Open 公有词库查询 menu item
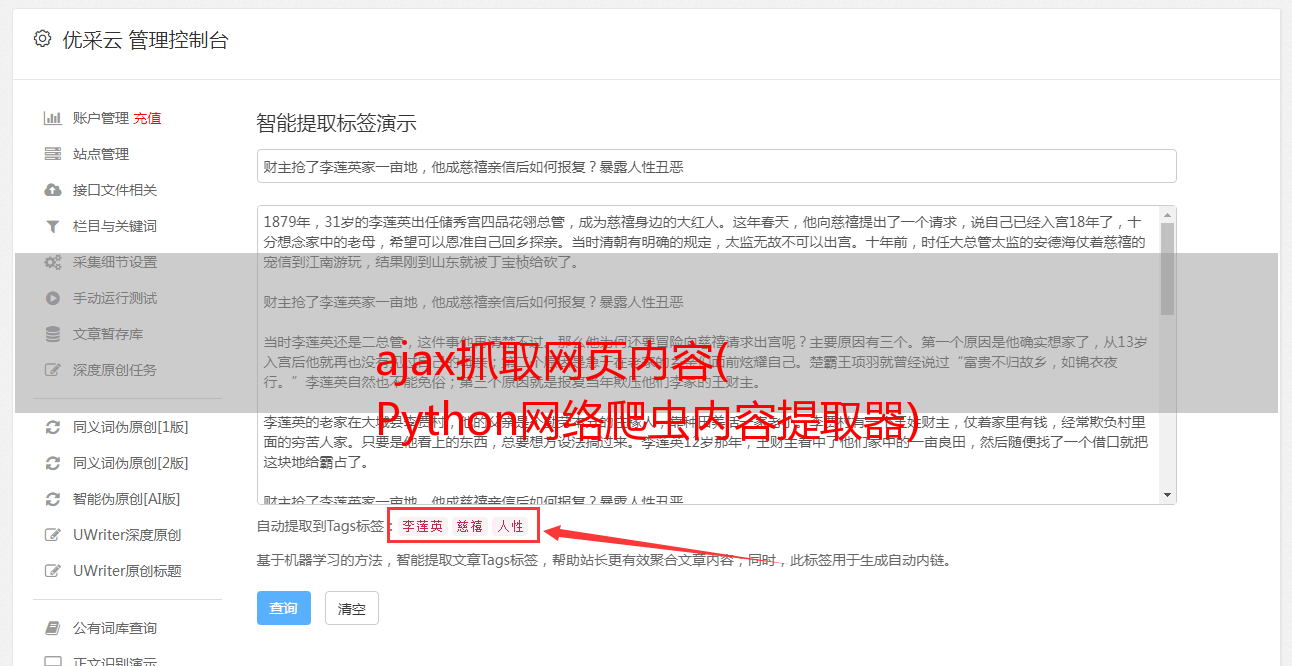Image resolution: width=1292 pixels, height=666 pixels. coord(115,628)
